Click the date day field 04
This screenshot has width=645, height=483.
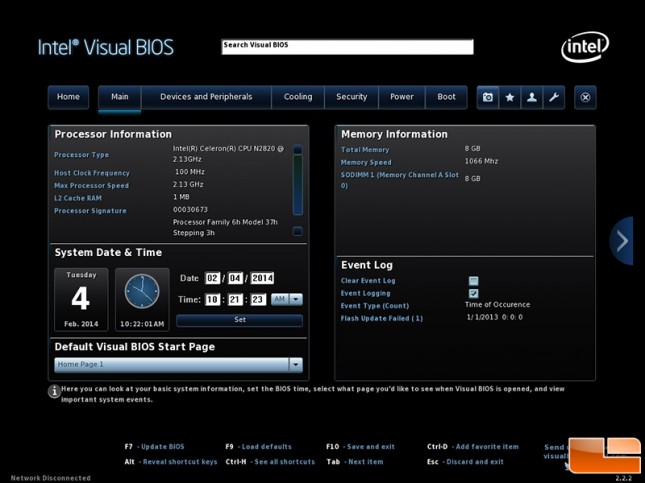tap(235, 279)
